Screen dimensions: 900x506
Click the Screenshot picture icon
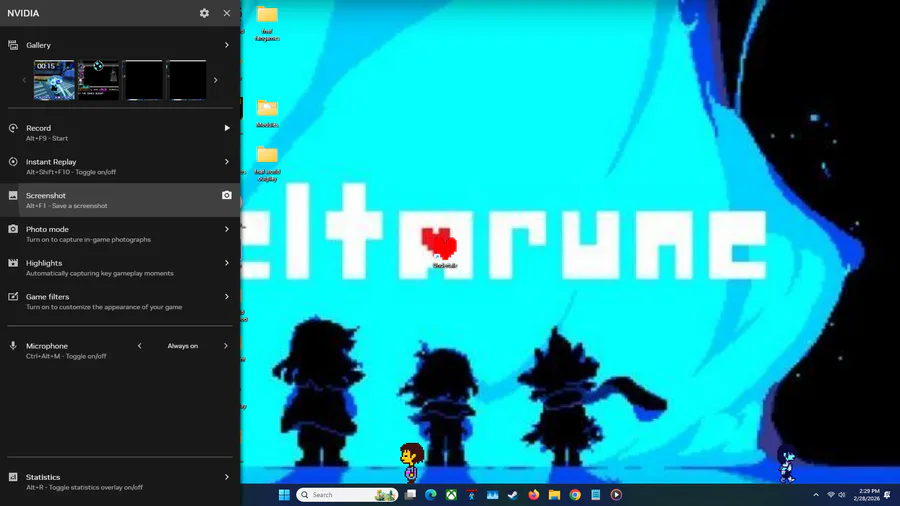pyautogui.click(x=13, y=196)
